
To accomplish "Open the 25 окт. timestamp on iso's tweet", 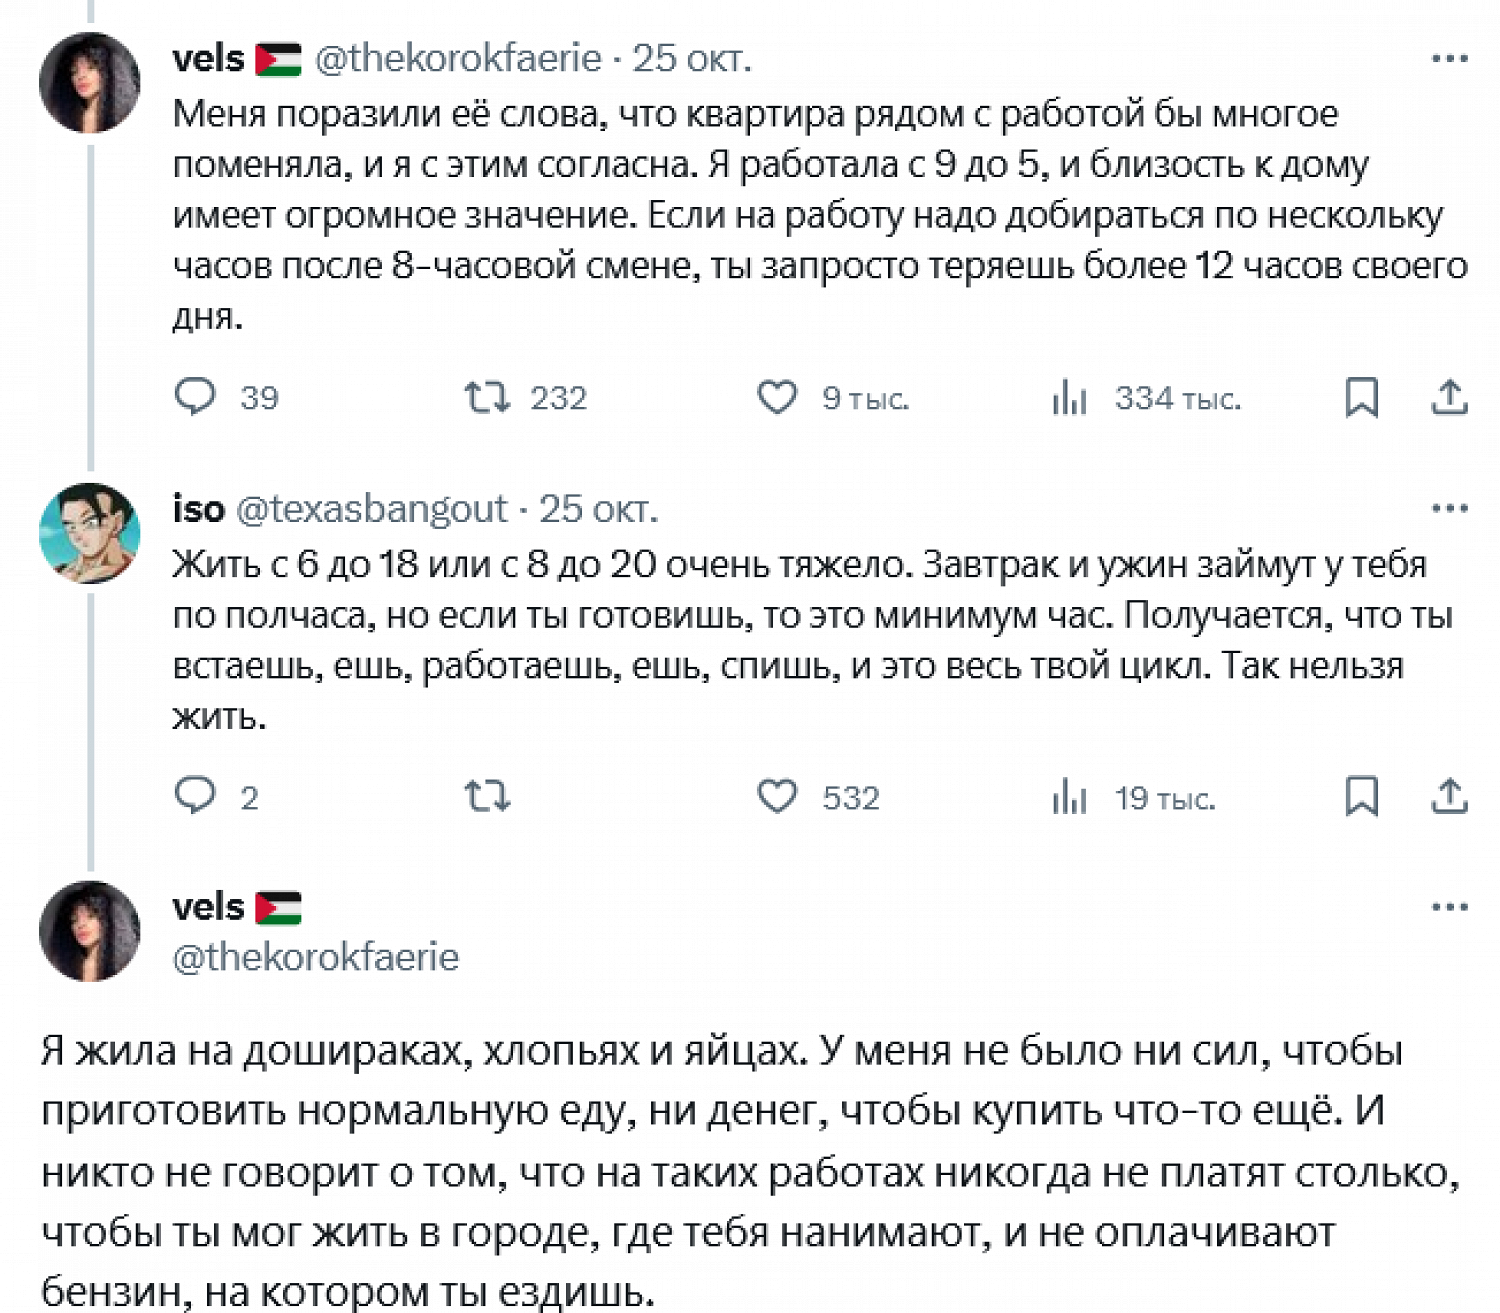I will (x=599, y=509).
